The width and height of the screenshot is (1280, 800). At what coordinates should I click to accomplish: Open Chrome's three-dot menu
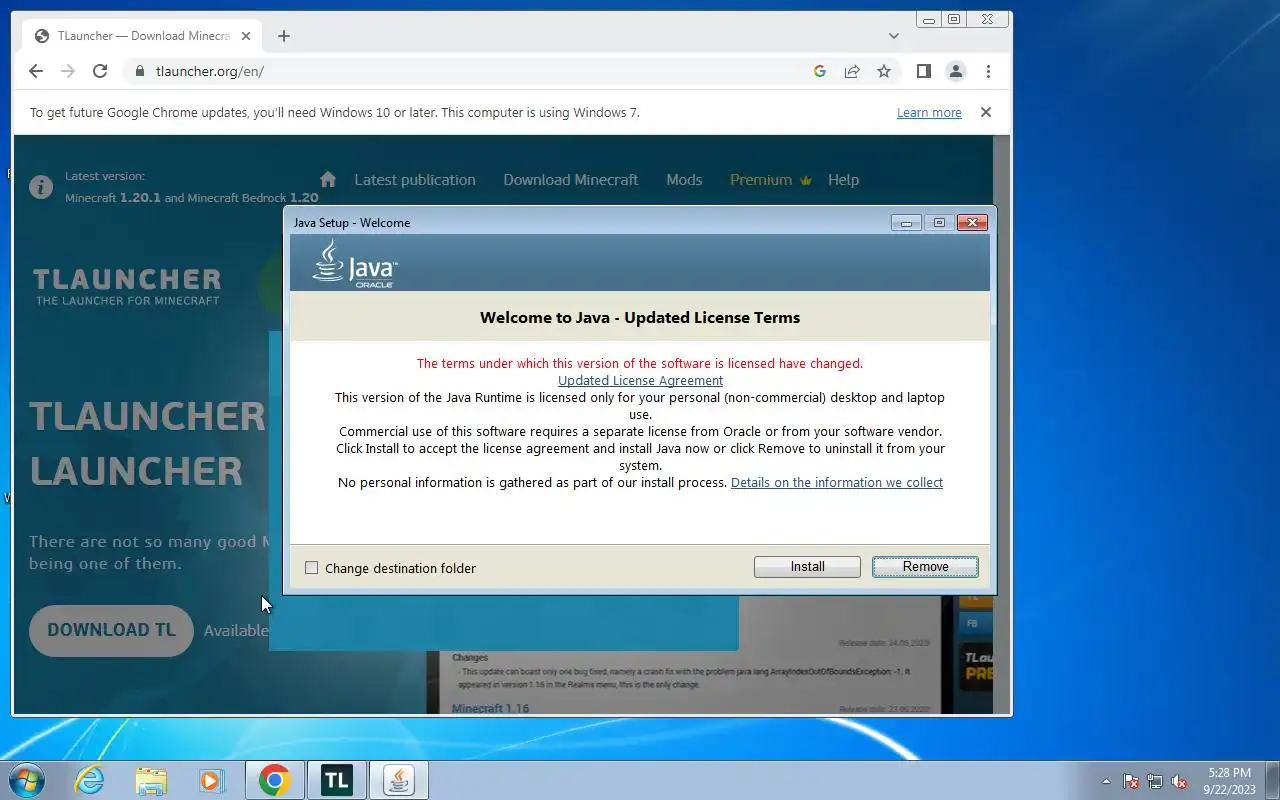(988, 71)
